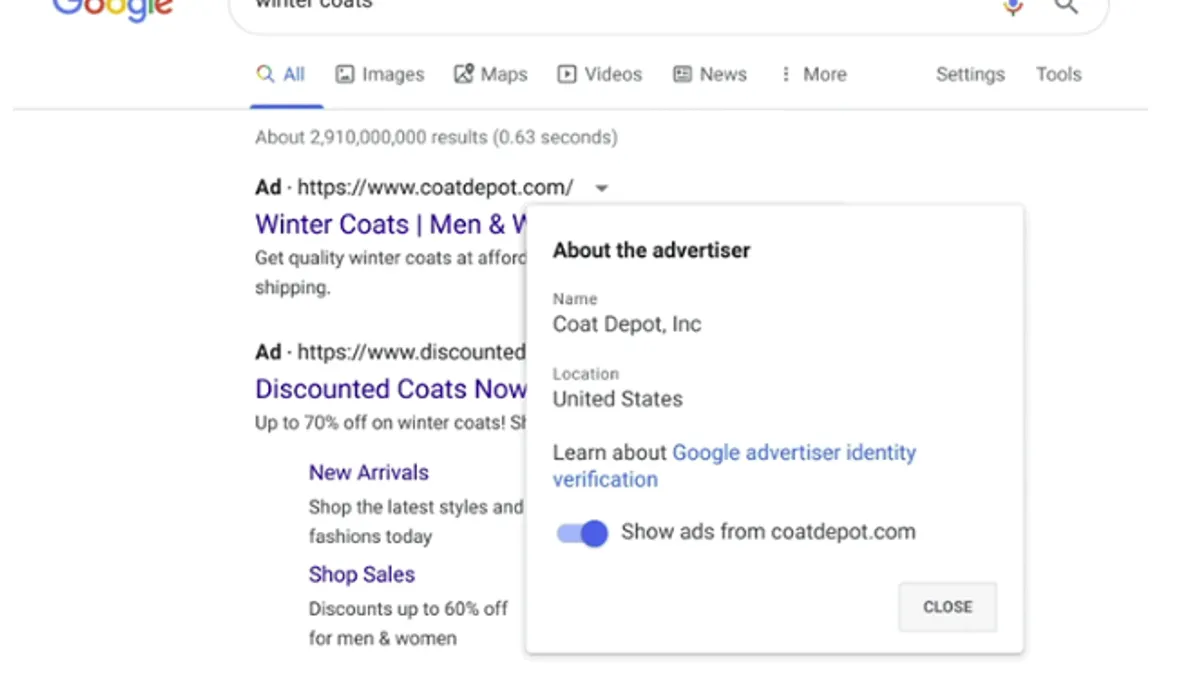Click the microphone voice search icon

[1013, 6]
